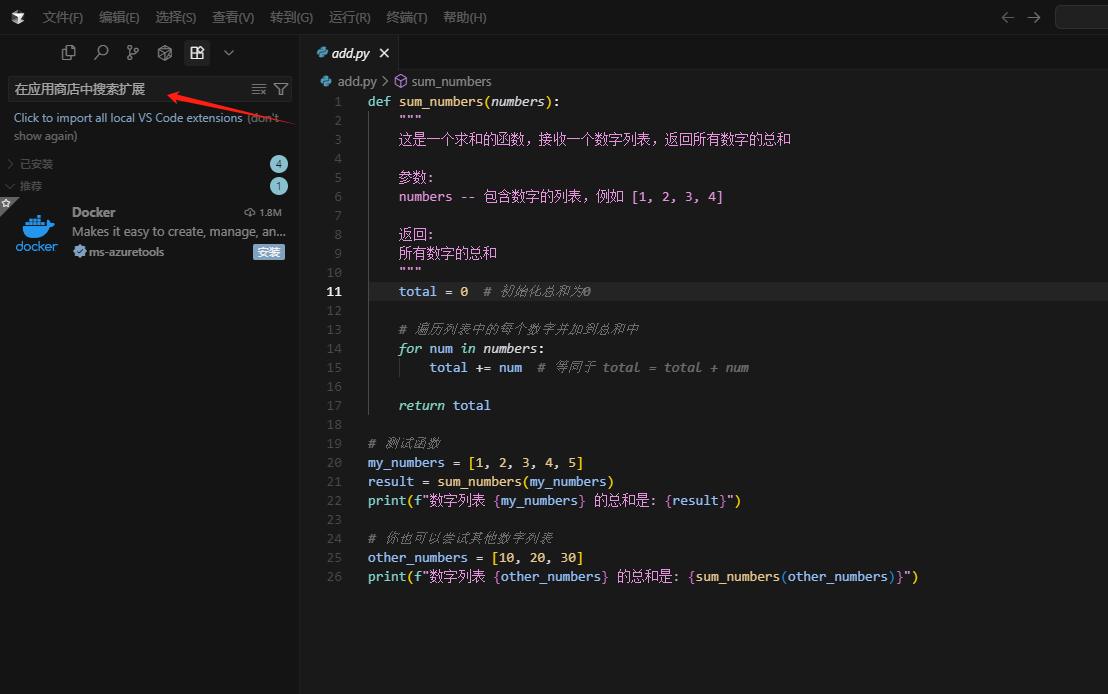
Task: Click line number 11 in the gutter
Action: click(334, 291)
